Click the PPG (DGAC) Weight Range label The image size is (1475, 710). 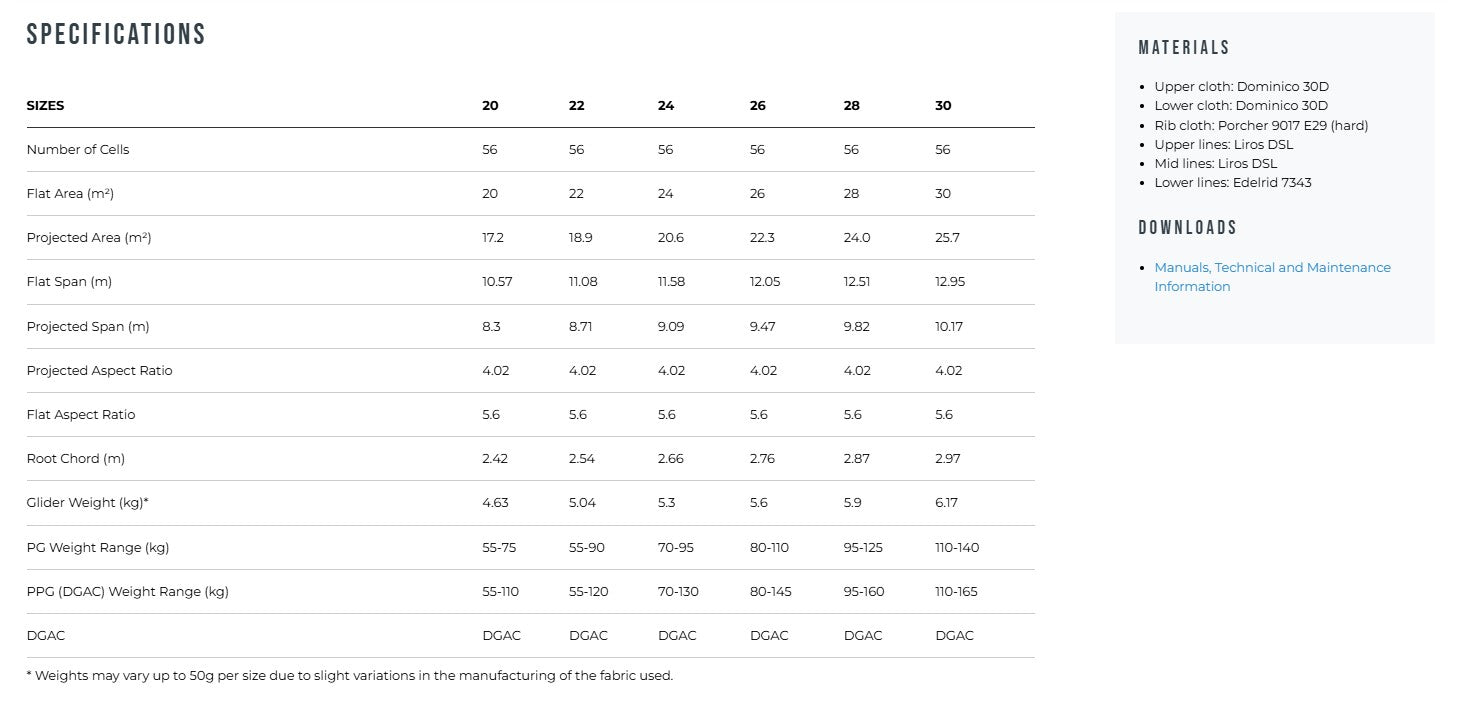tap(128, 592)
